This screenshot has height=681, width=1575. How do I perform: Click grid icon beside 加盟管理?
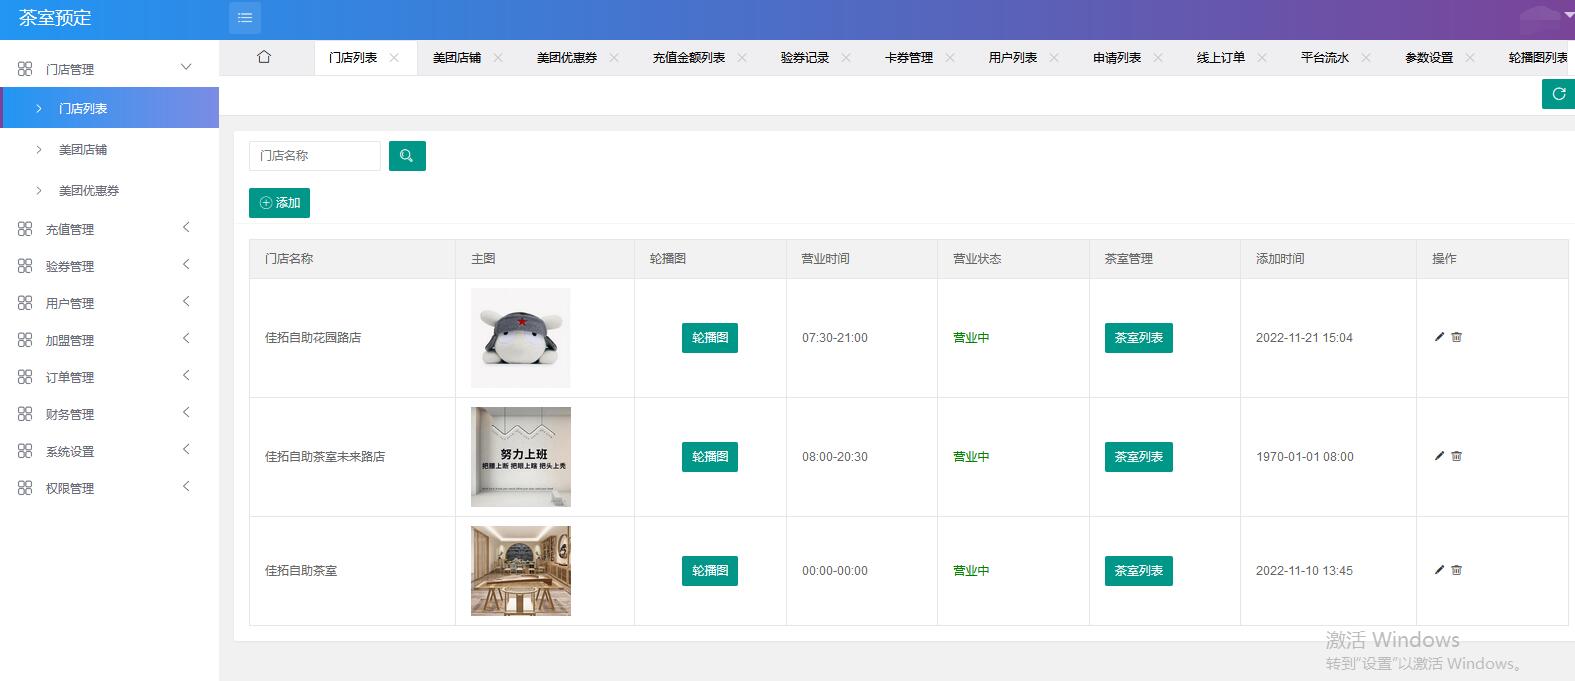25,340
